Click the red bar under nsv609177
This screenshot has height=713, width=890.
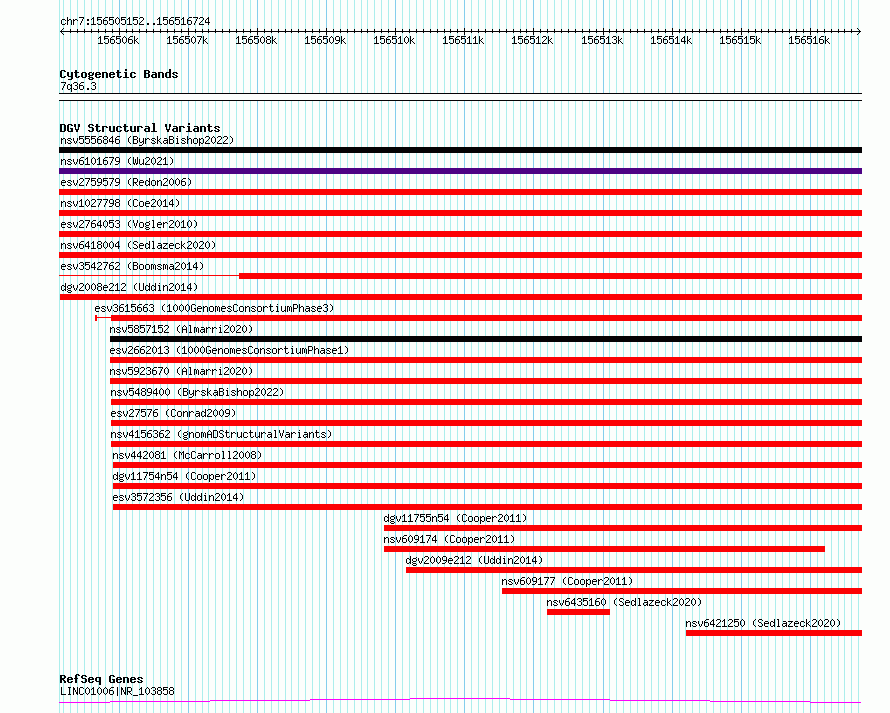point(682,592)
